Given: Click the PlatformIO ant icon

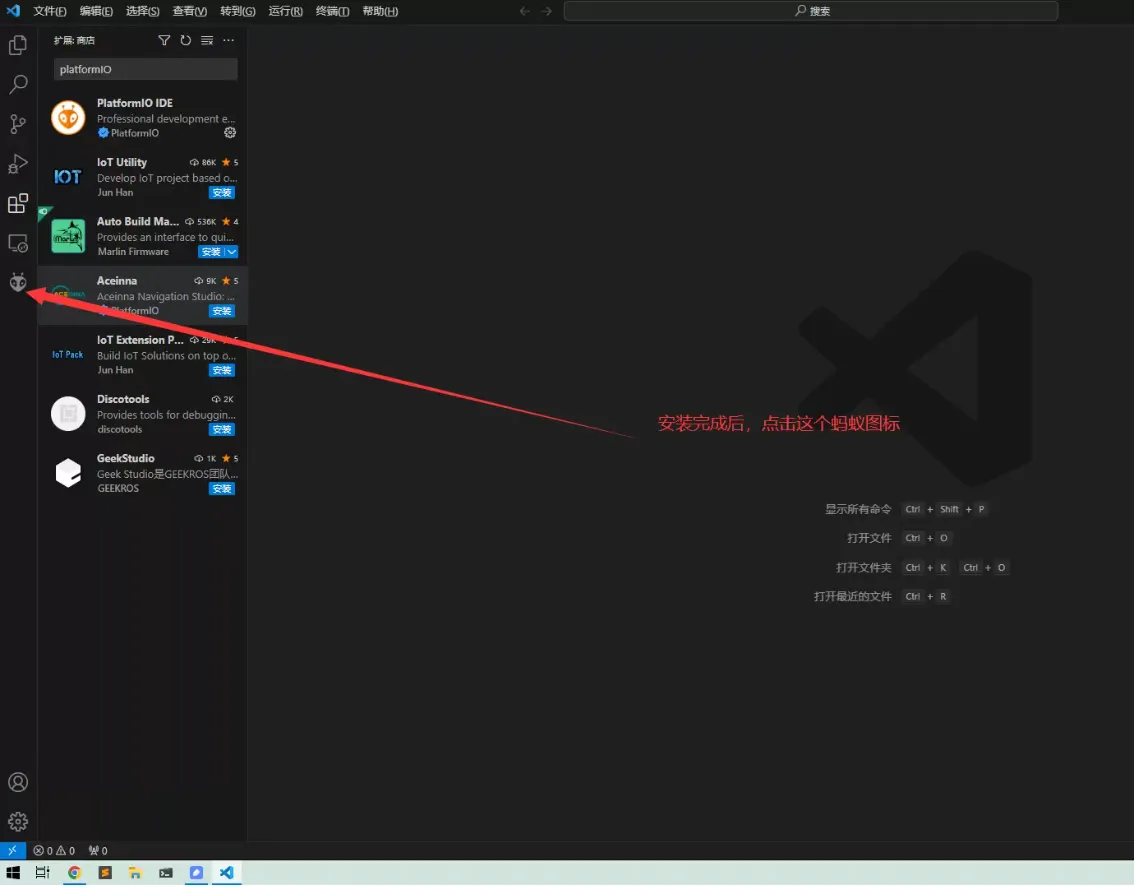Looking at the screenshot, I should (17, 282).
